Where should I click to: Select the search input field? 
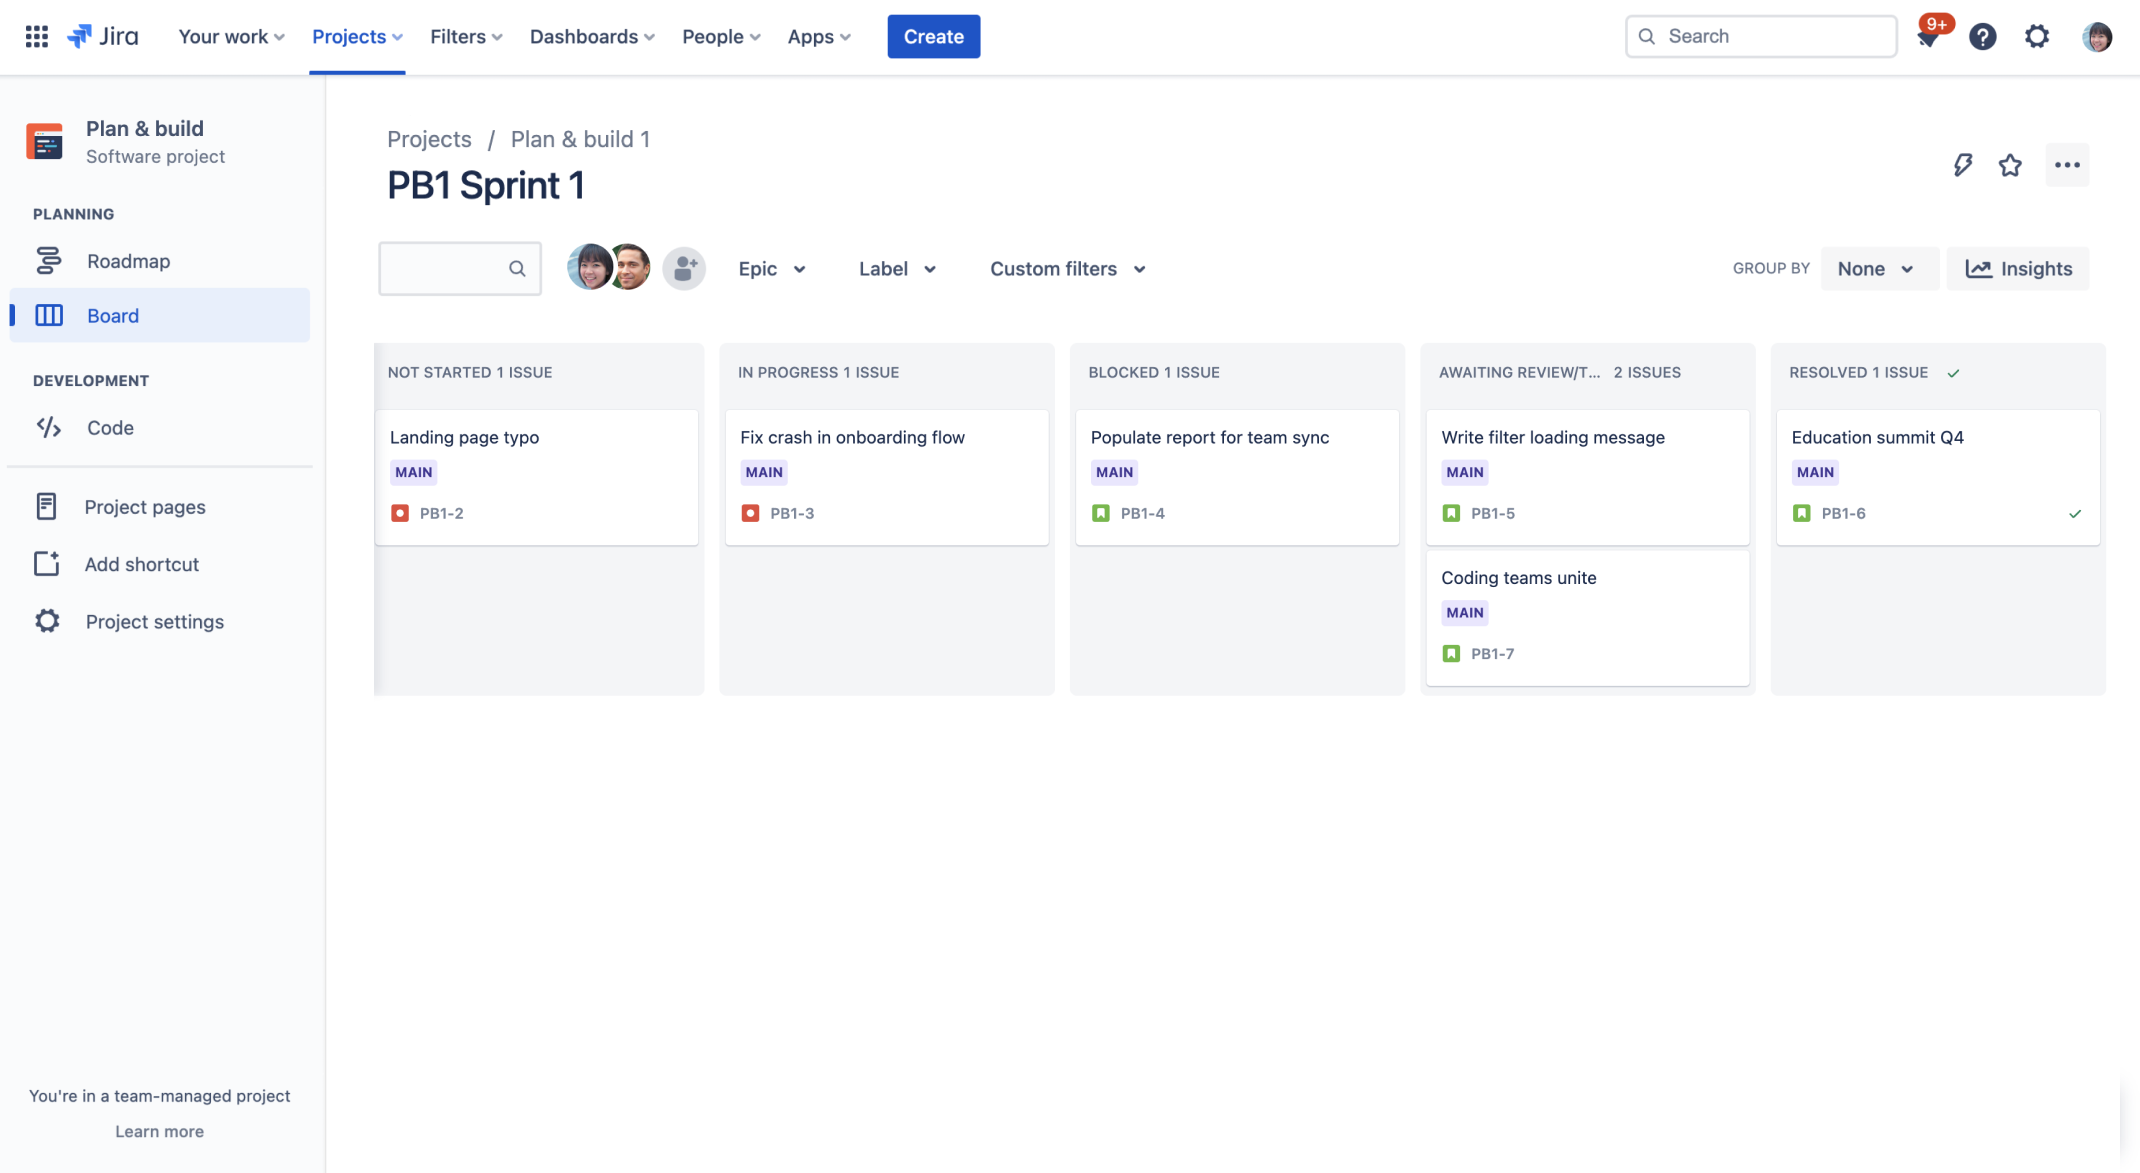click(x=1760, y=36)
